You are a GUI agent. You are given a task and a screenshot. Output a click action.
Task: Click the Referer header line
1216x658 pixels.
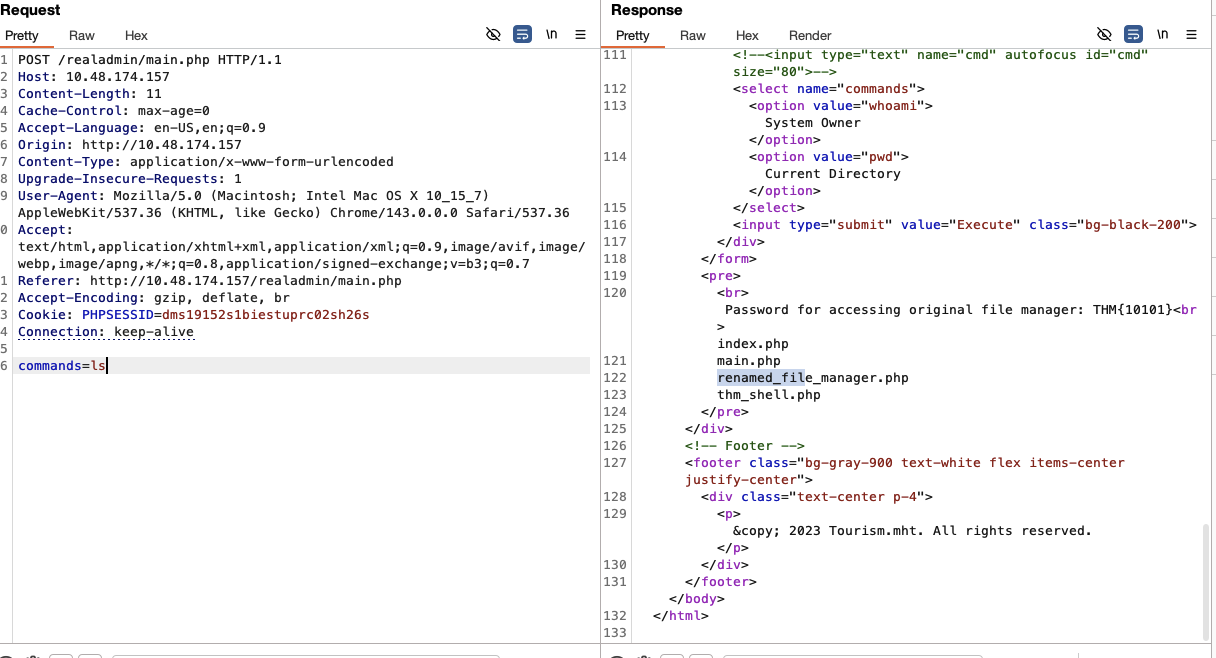pos(210,281)
